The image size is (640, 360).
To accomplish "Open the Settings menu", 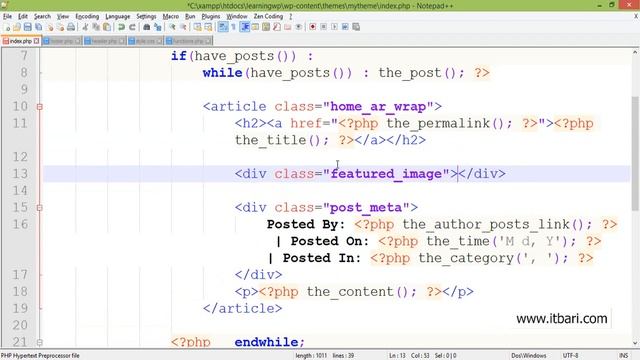I will pos(146,16).
